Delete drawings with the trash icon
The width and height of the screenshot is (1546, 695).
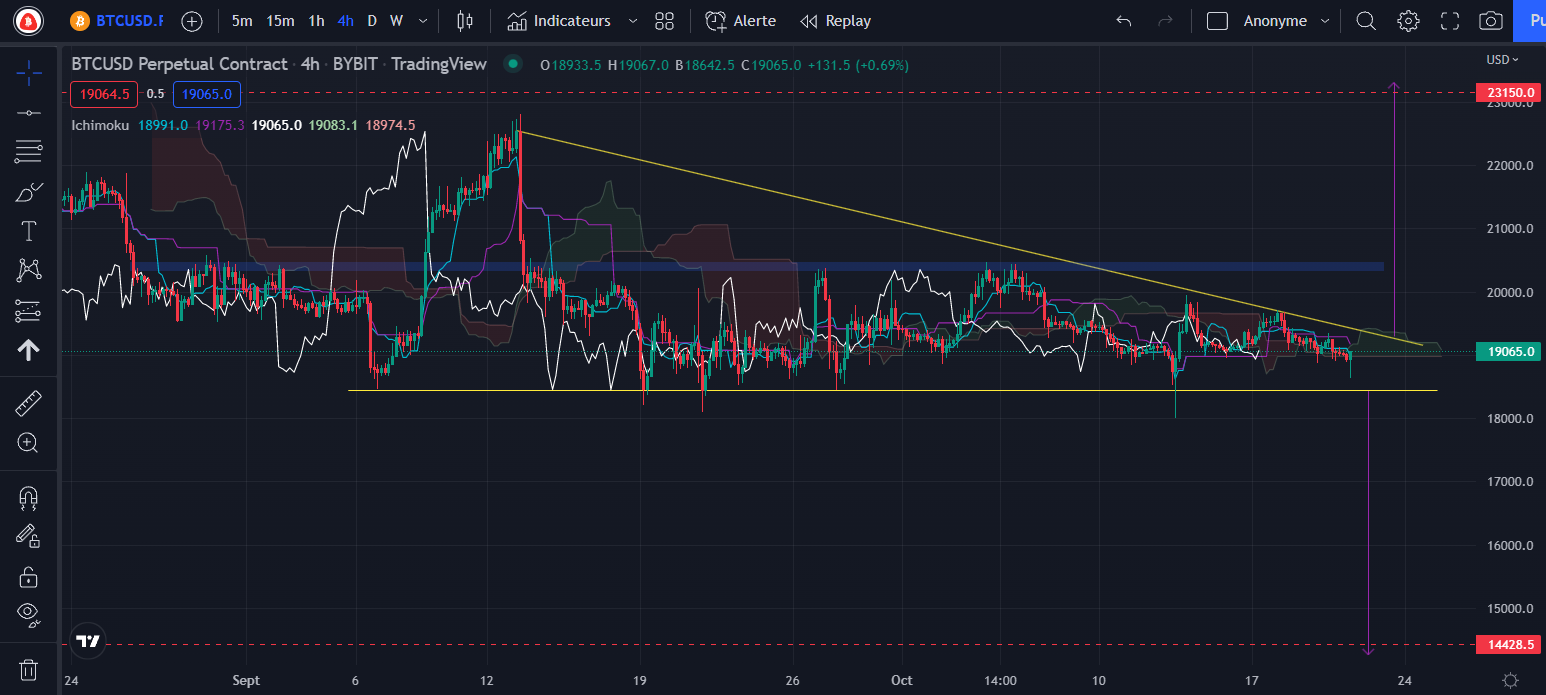29,669
